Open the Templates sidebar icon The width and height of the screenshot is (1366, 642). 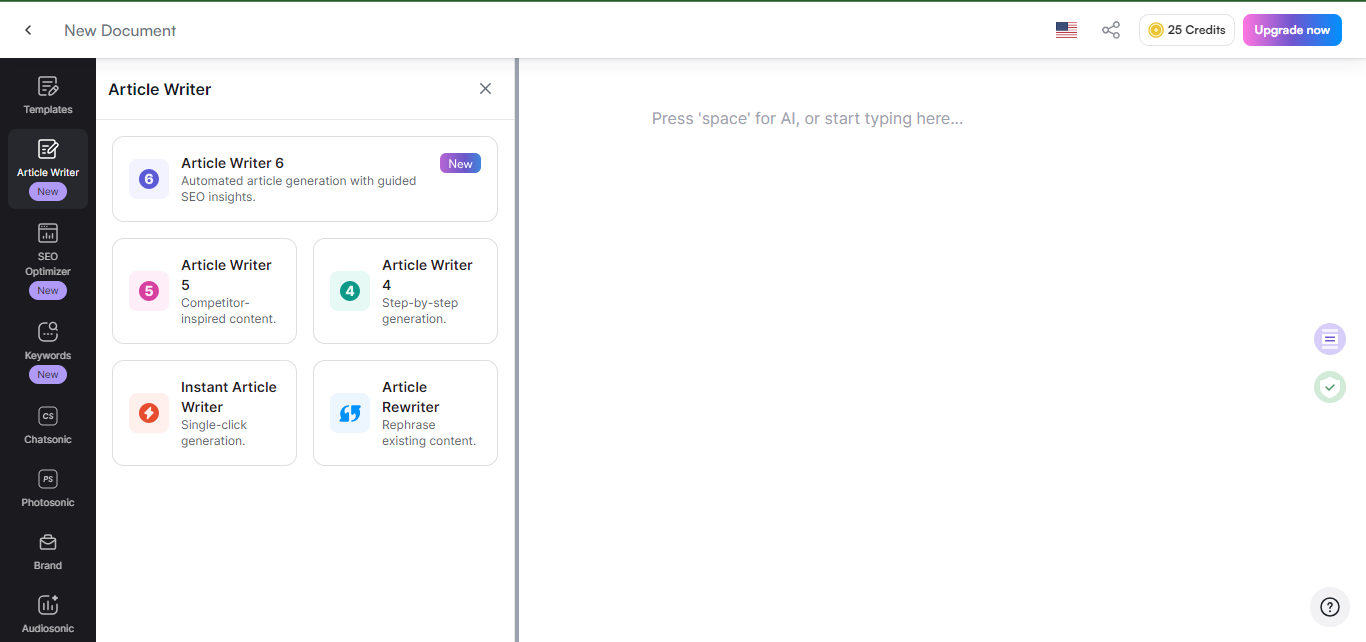click(x=48, y=95)
